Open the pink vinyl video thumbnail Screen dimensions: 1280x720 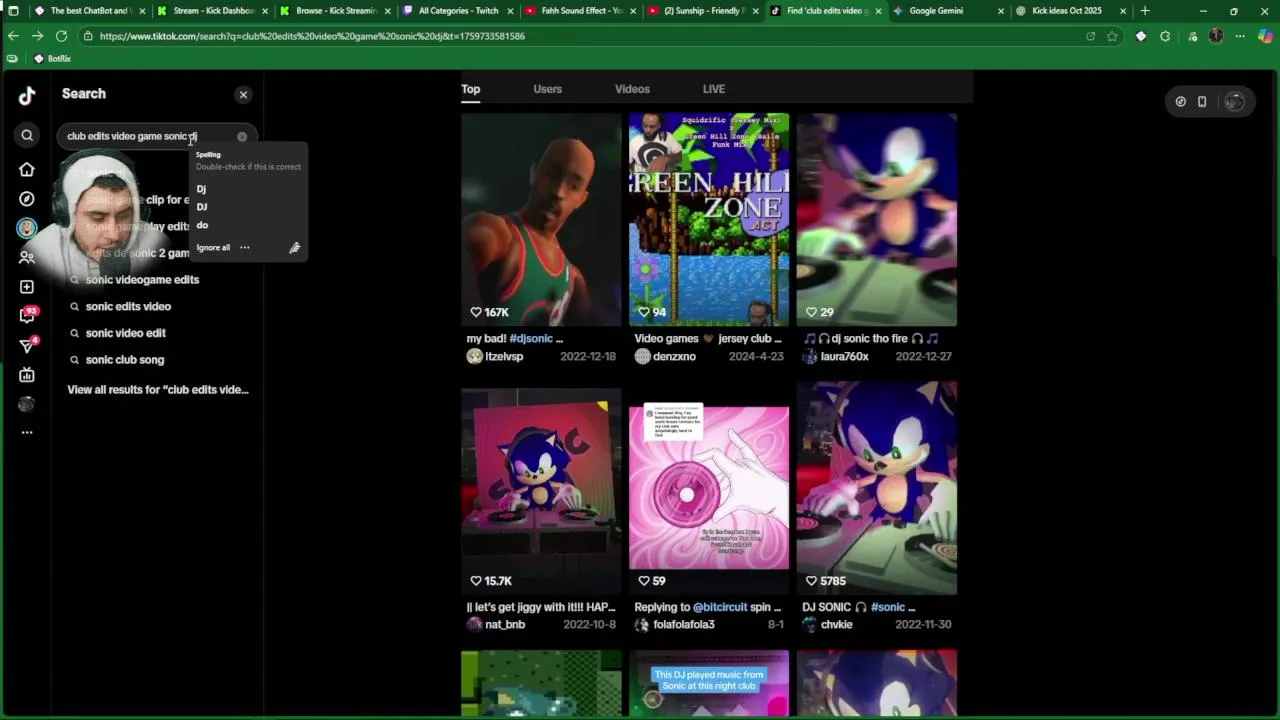pos(709,489)
